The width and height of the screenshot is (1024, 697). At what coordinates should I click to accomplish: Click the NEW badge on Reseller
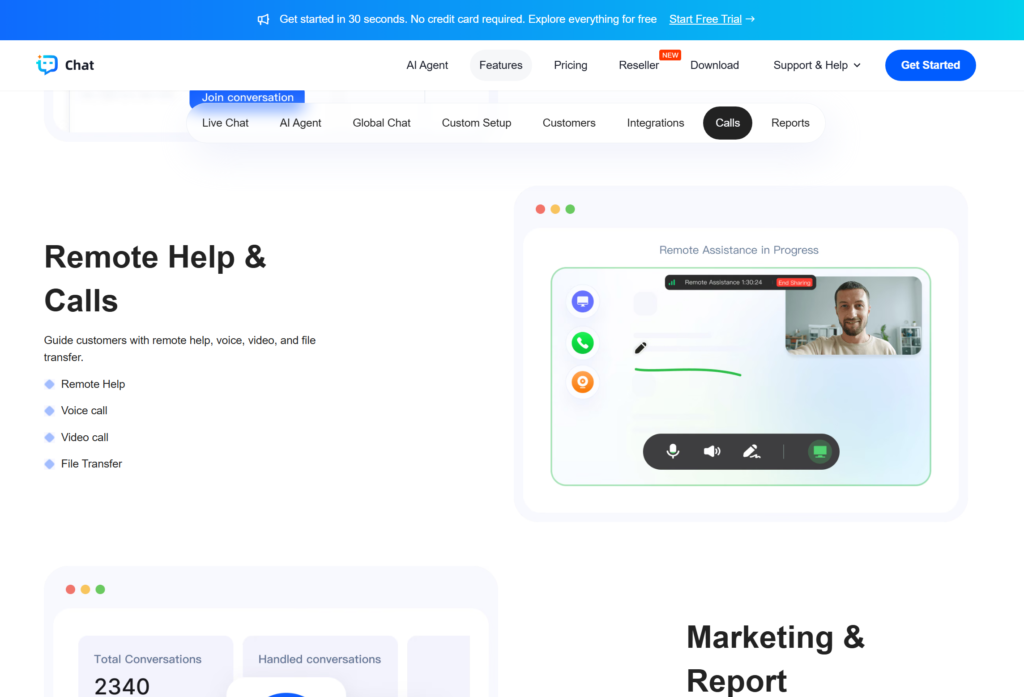[670, 55]
